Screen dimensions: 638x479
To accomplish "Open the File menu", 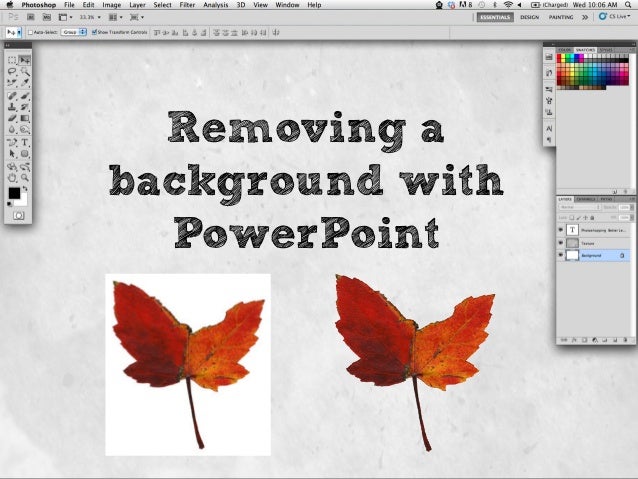I will (69, 5).
